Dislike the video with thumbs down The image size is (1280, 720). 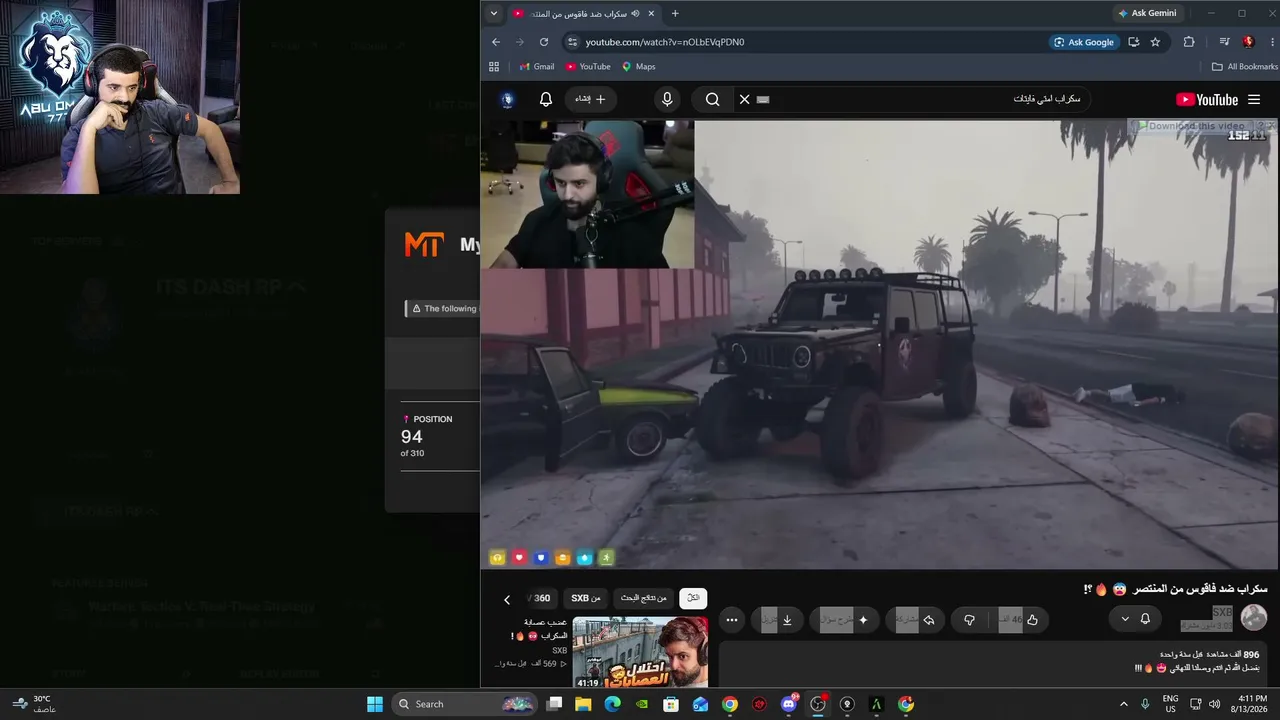[969, 620]
